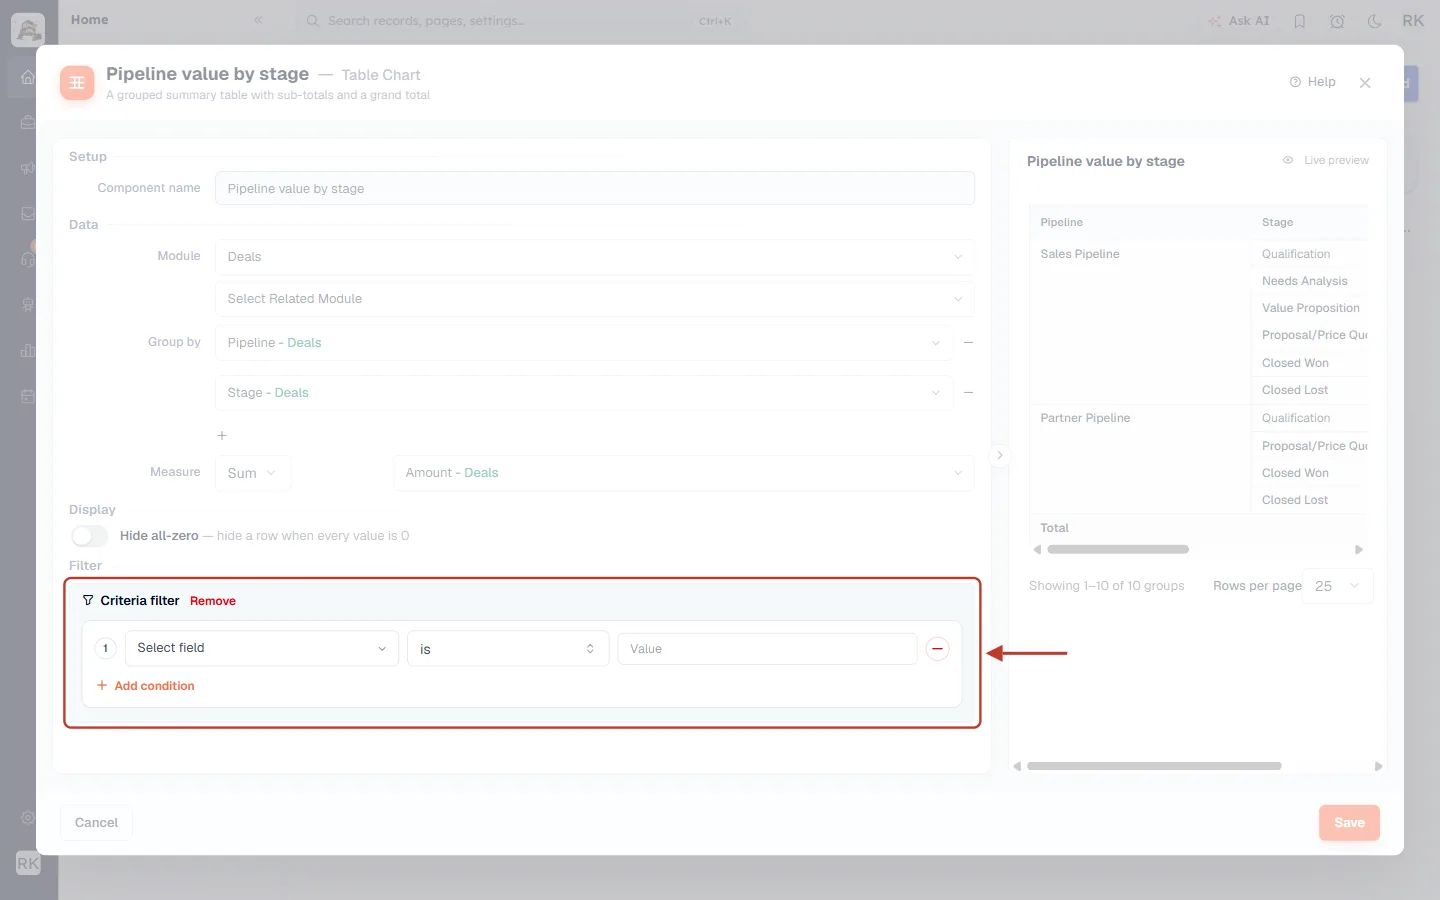Screen dimensions: 1440x900
Task: Click the Value Proposition stage cell
Action: coord(1310,308)
